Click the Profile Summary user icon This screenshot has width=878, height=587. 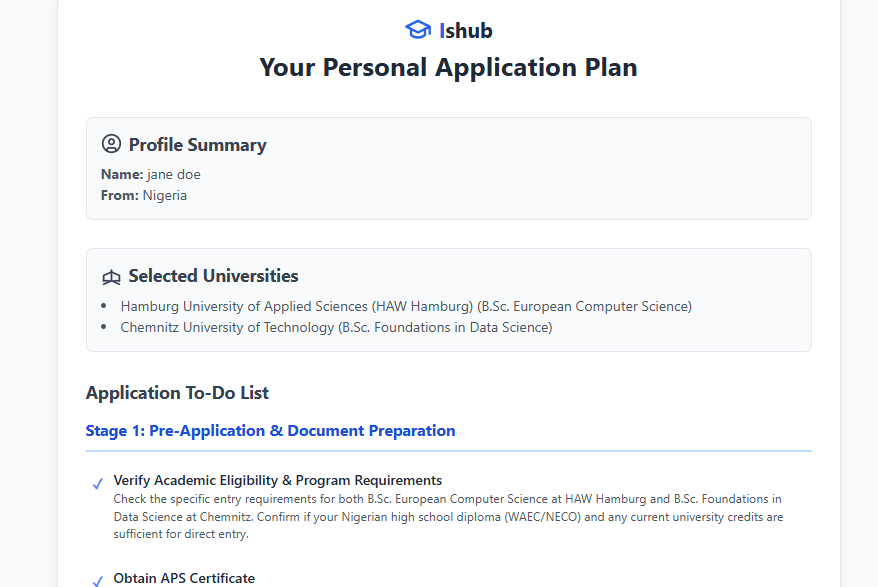111,145
